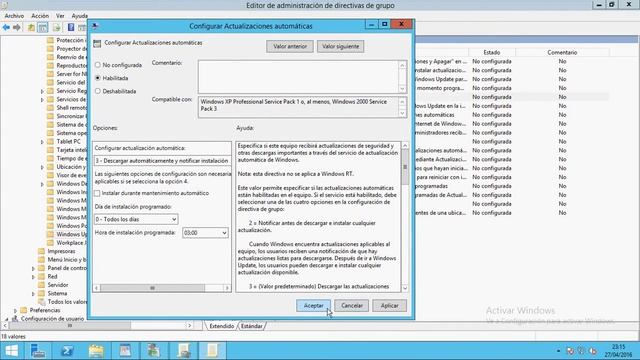The image size is (640, 360).
Task: Select the Deshabilitada radio button
Action: click(98, 91)
